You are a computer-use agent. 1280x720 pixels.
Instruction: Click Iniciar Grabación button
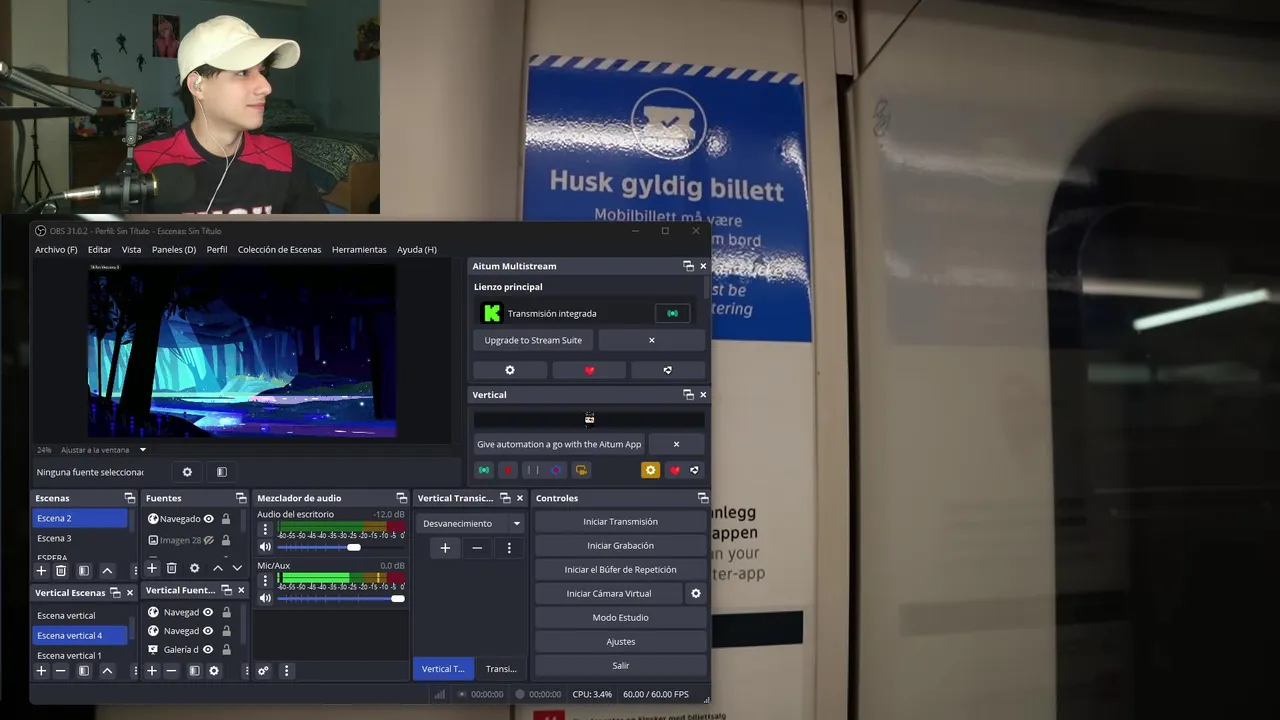coord(620,545)
